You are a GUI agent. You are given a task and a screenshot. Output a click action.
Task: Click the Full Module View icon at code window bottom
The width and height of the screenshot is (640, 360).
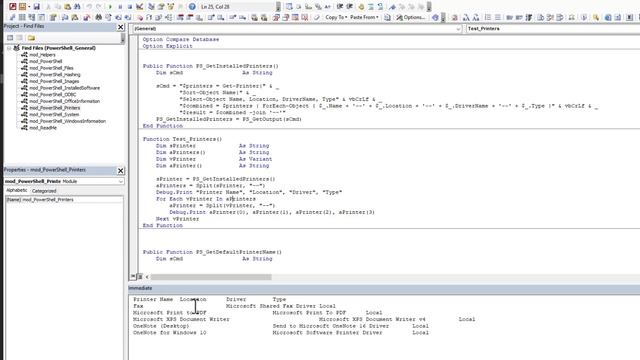(140, 277)
